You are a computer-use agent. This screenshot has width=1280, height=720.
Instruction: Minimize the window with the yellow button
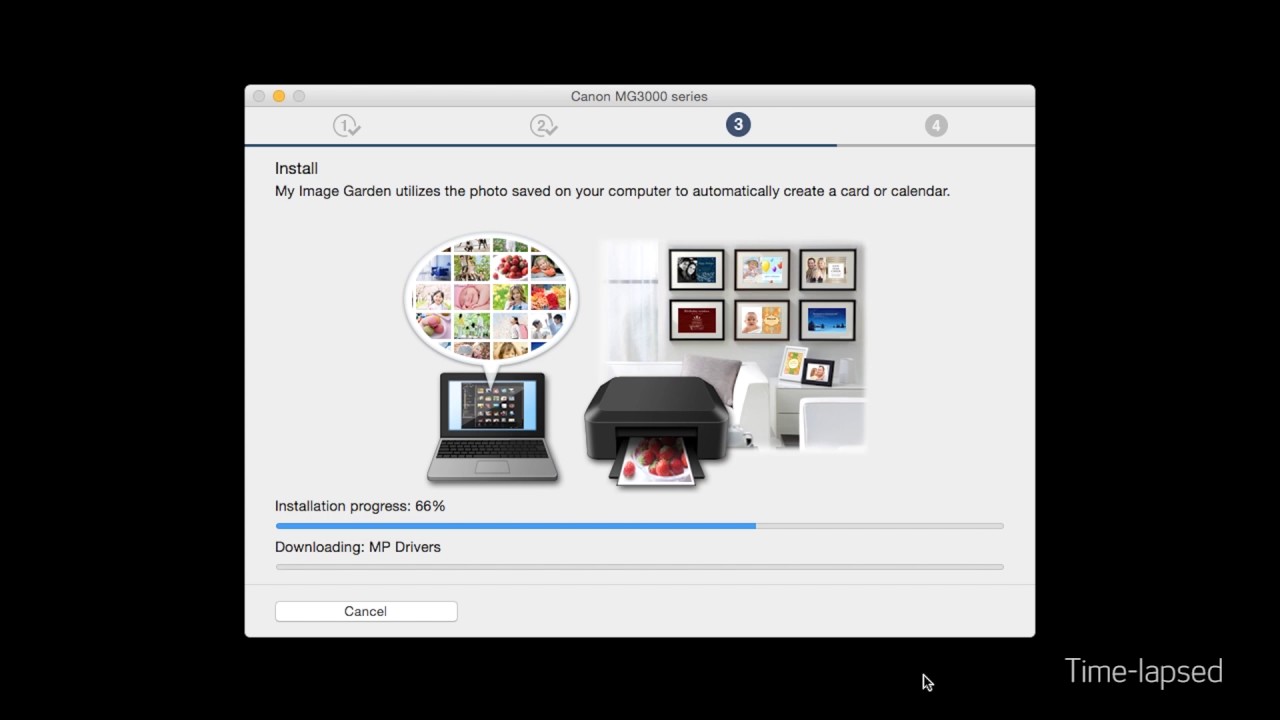click(x=279, y=96)
